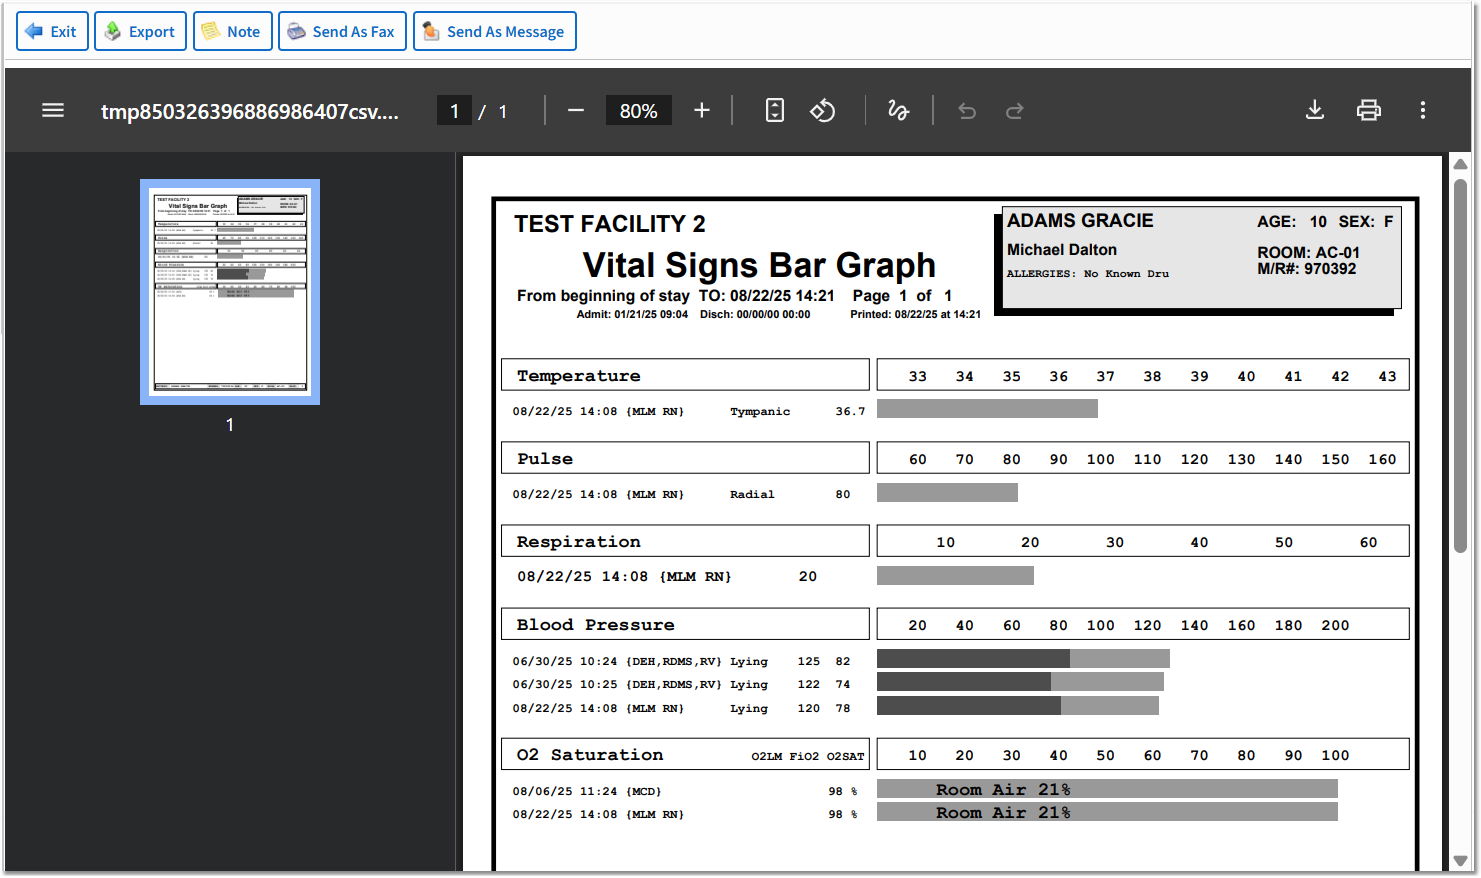Click the O2 Saturation section header
Image resolution: width=1481 pixels, height=878 pixels.
point(685,754)
